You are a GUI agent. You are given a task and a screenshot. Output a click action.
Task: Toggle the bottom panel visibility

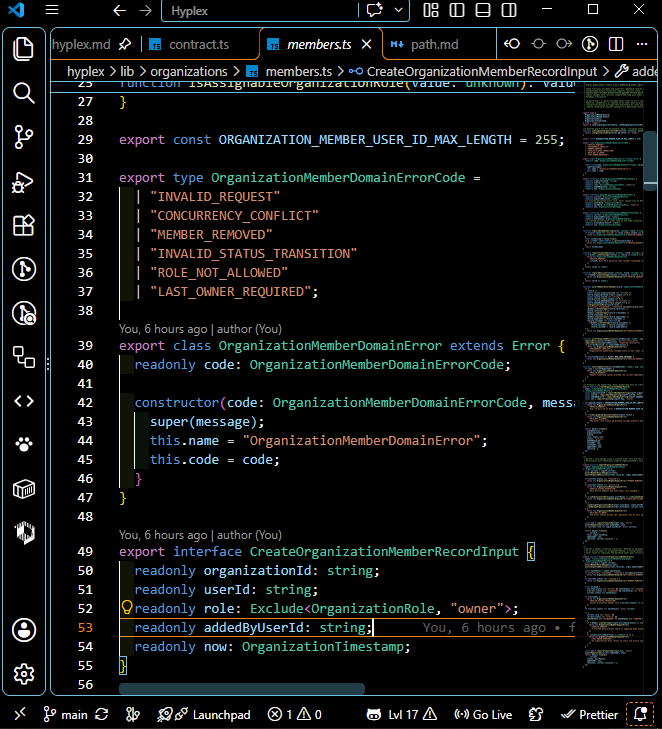tap(483, 10)
